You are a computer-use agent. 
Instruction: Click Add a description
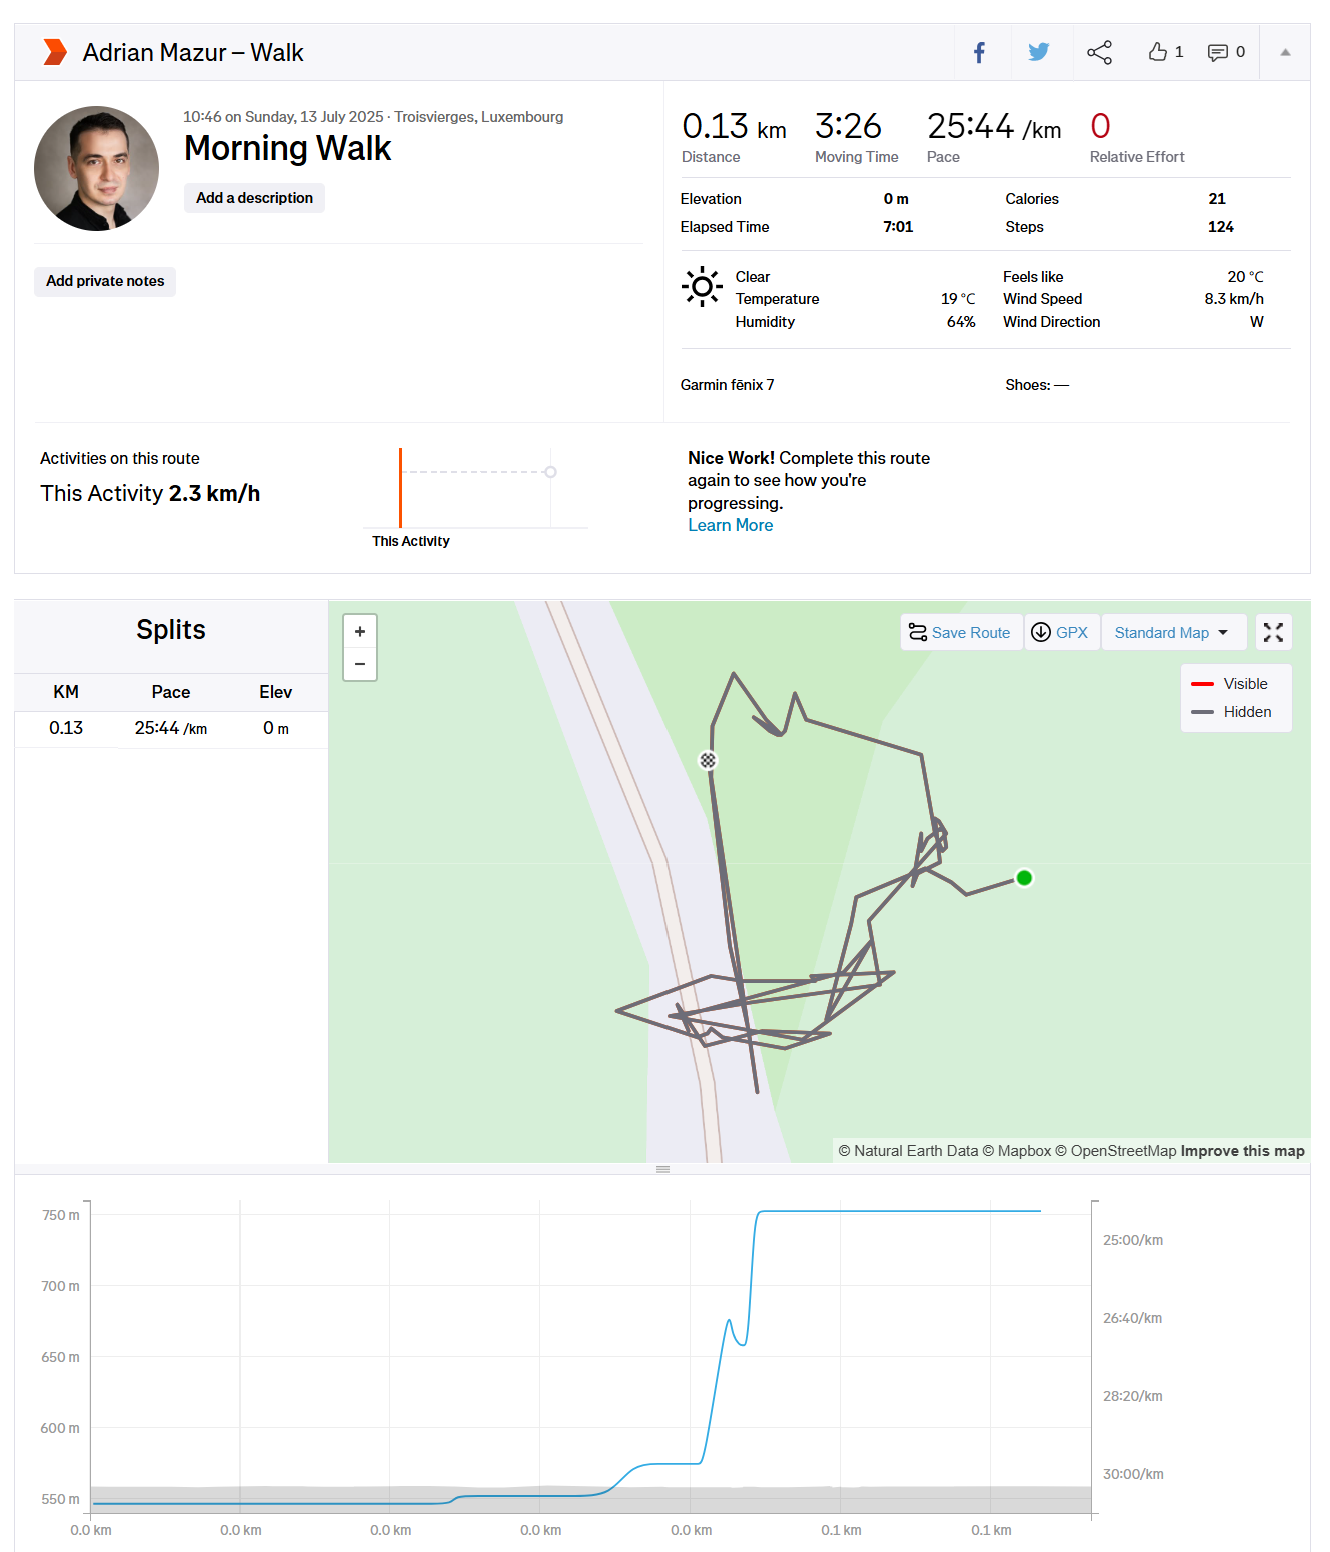click(x=254, y=198)
